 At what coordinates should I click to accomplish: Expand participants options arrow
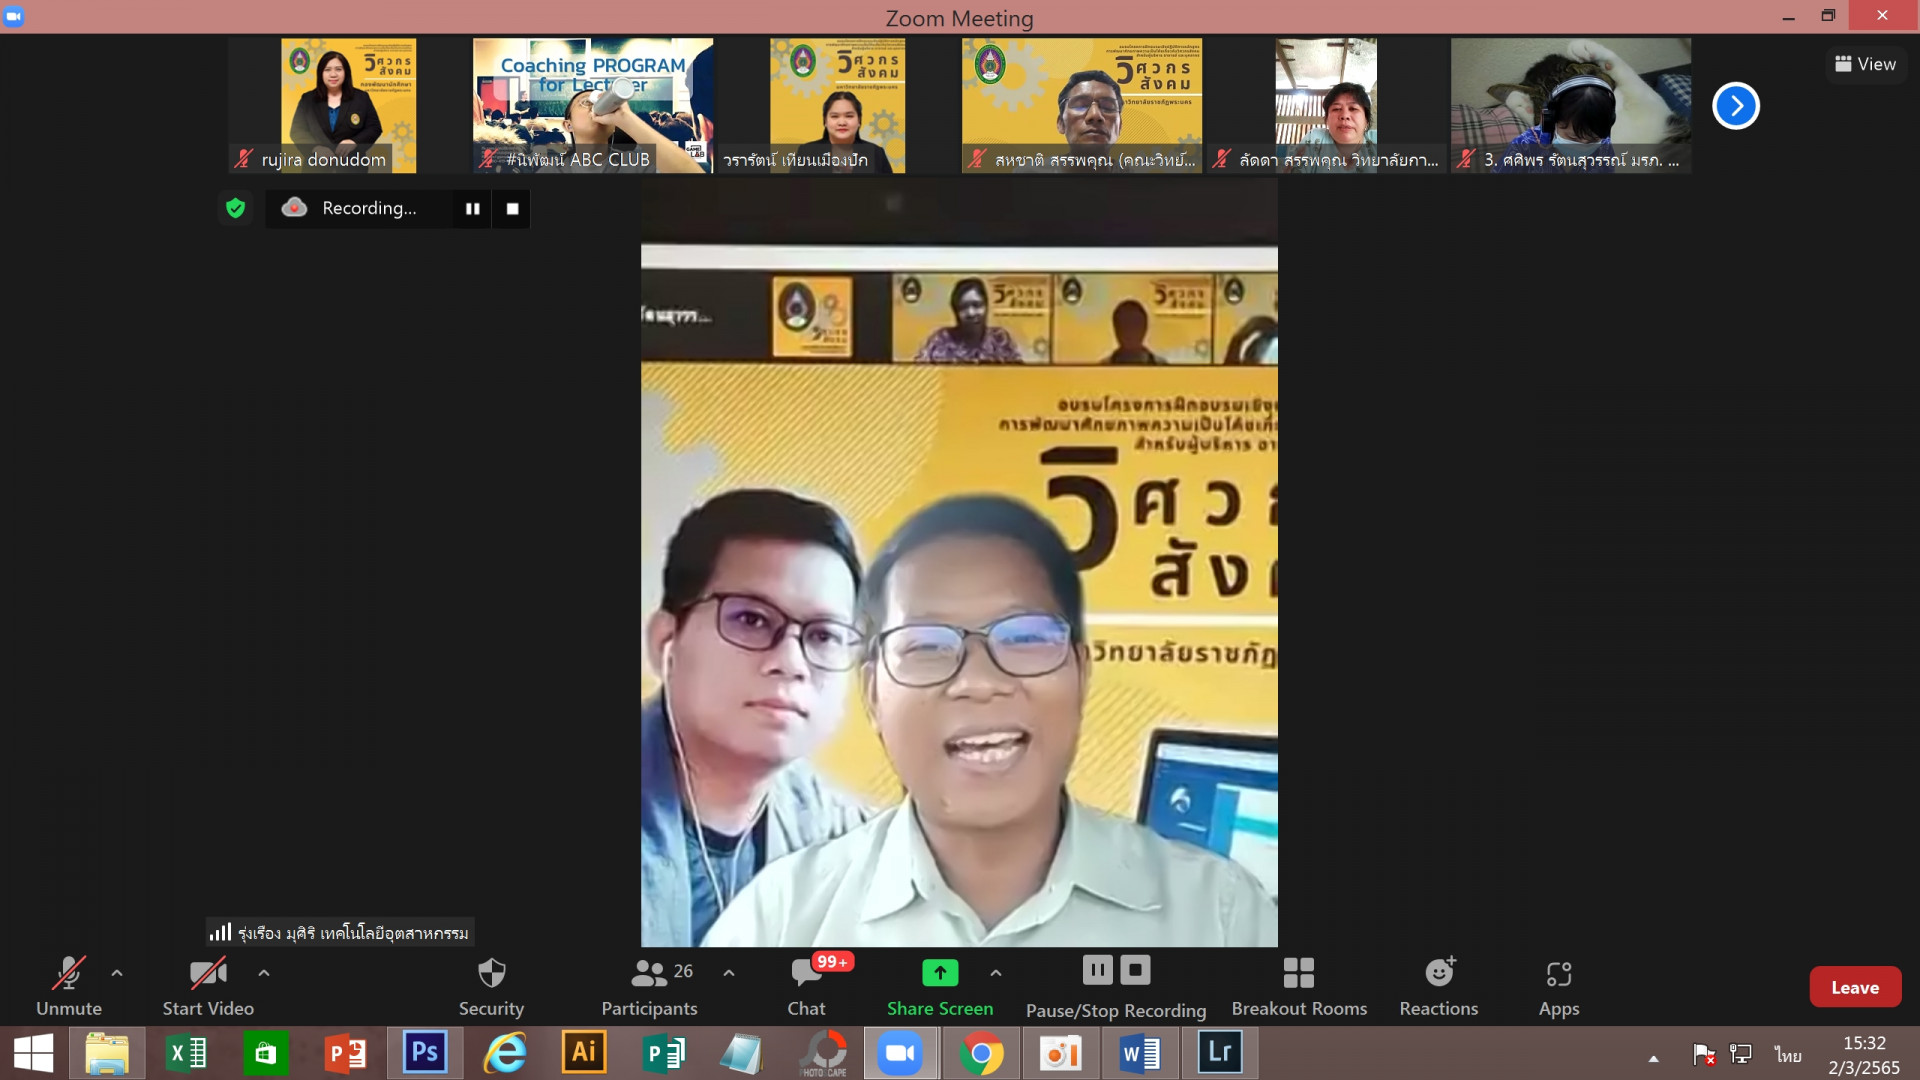[x=729, y=973]
